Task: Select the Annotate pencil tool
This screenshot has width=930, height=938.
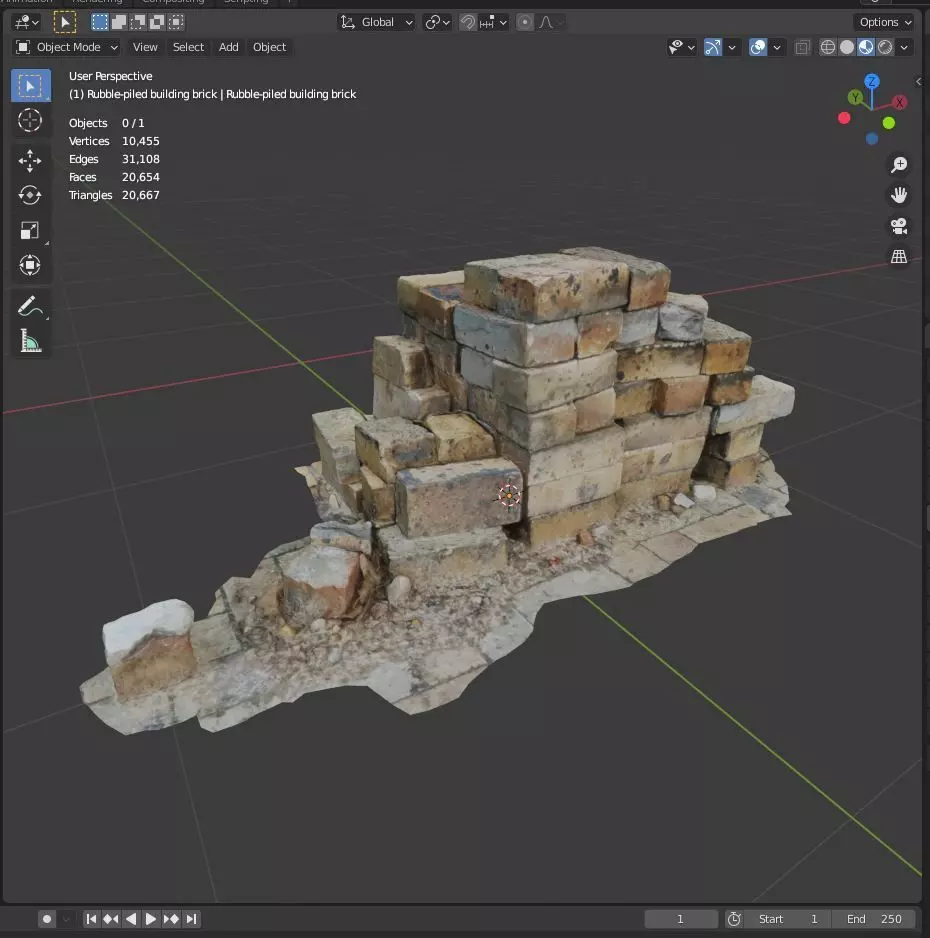Action: pos(30,306)
